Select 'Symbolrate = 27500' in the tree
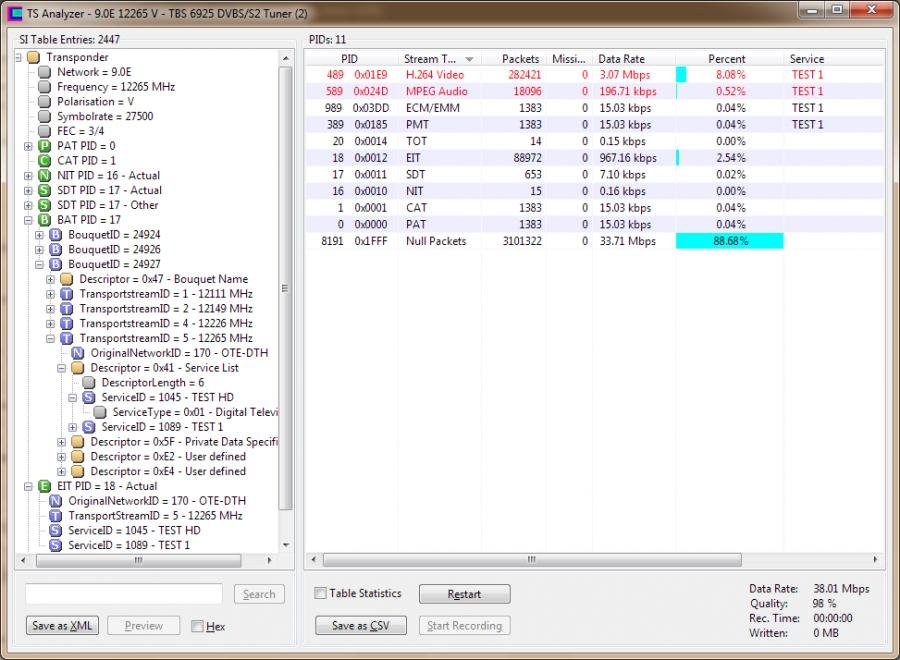The image size is (900, 660). [105, 117]
